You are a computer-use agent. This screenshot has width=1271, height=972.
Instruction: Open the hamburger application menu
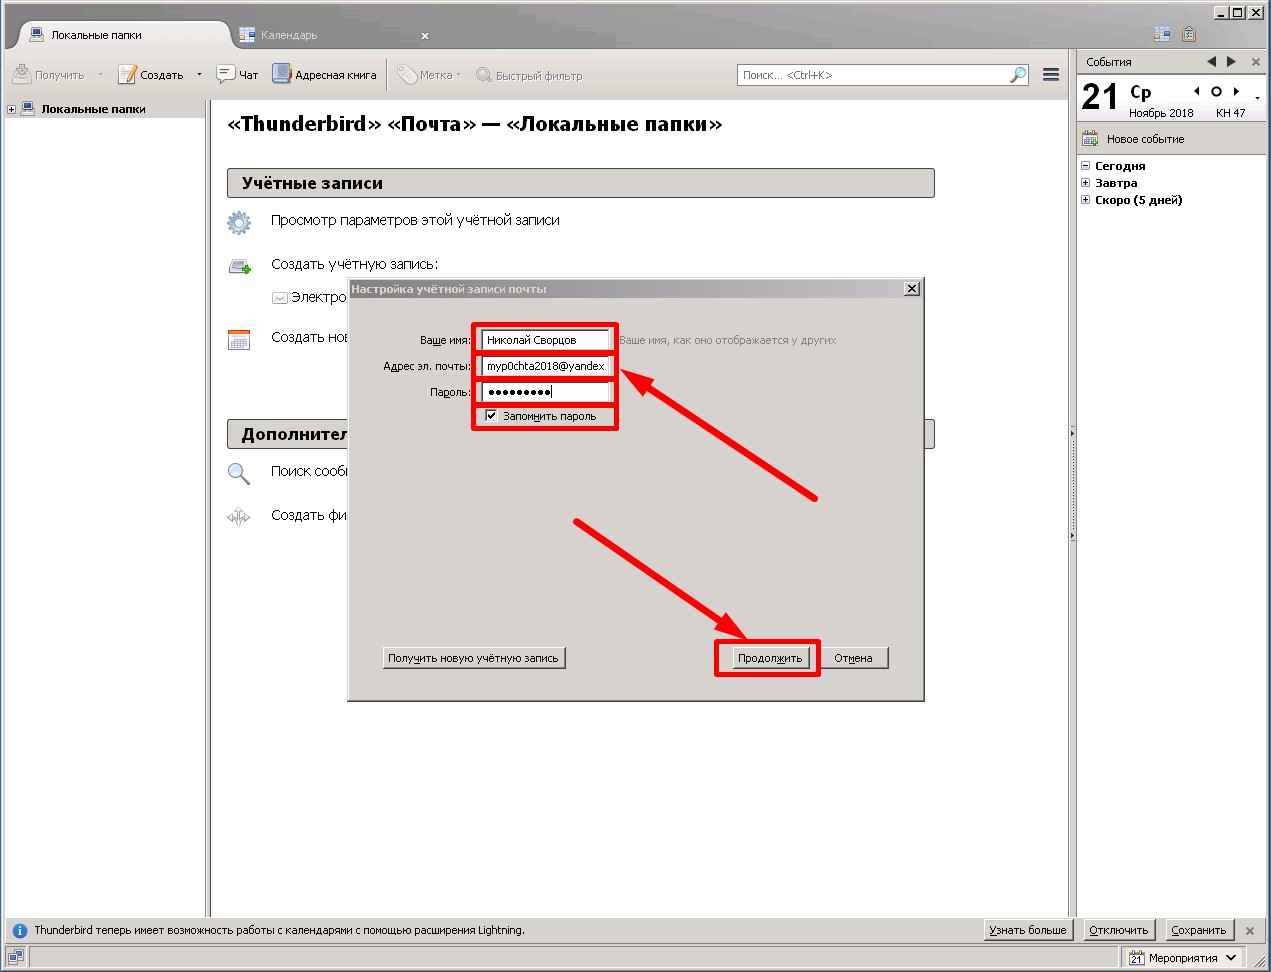pos(1051,75)
